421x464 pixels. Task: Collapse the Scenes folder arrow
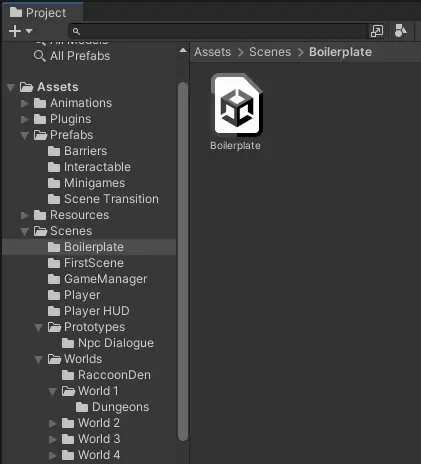(25, 231)
